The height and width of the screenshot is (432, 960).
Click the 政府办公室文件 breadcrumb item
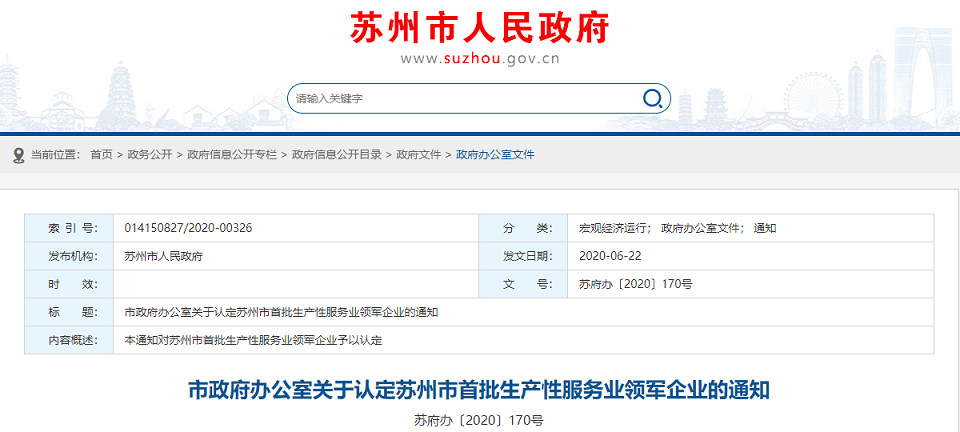click(x=495, y=155)
